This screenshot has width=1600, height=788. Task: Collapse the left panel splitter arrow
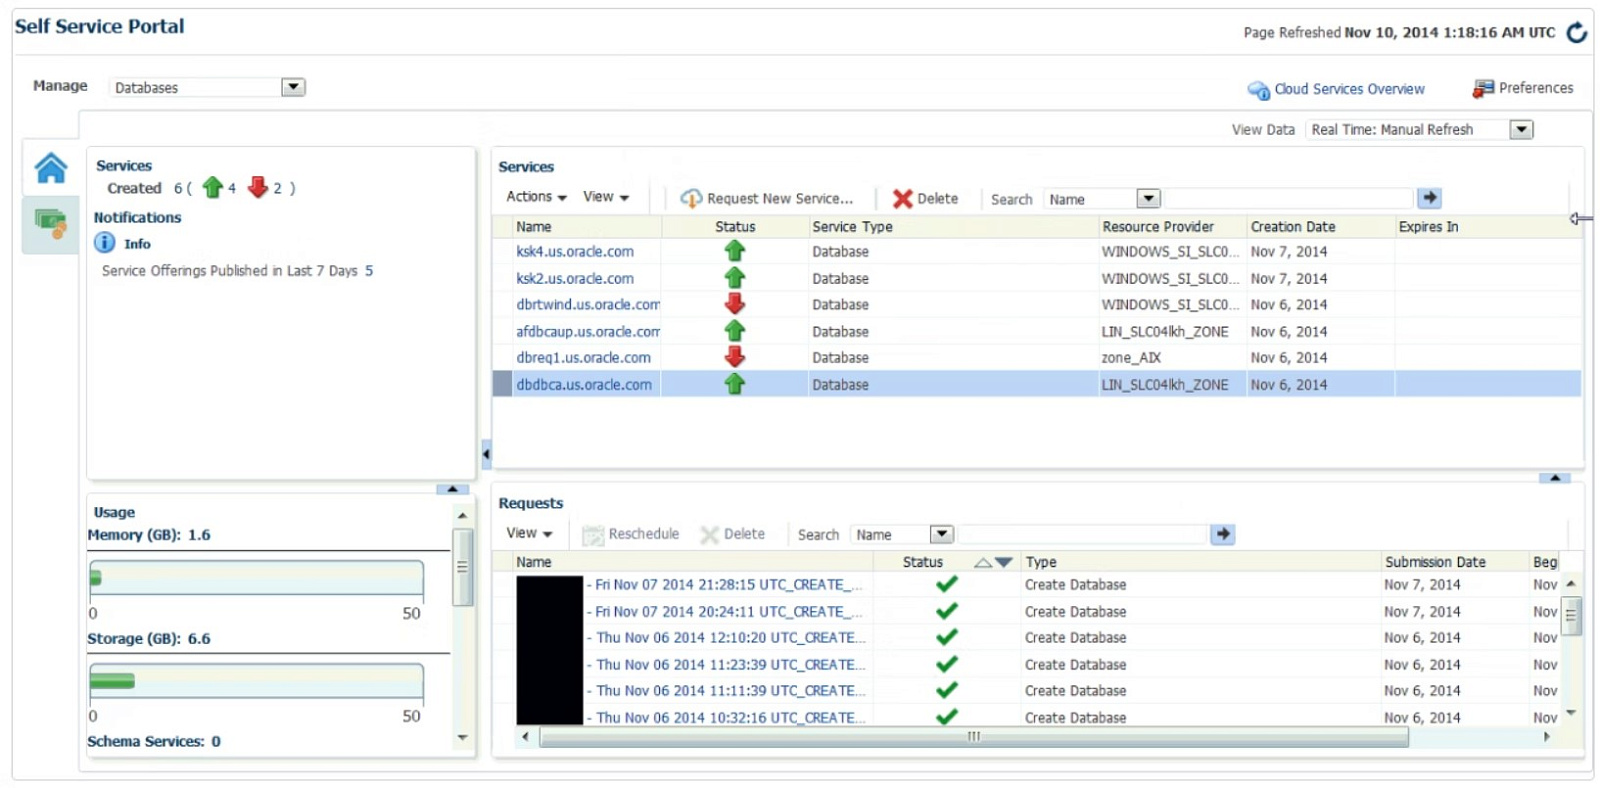[486, 453]
